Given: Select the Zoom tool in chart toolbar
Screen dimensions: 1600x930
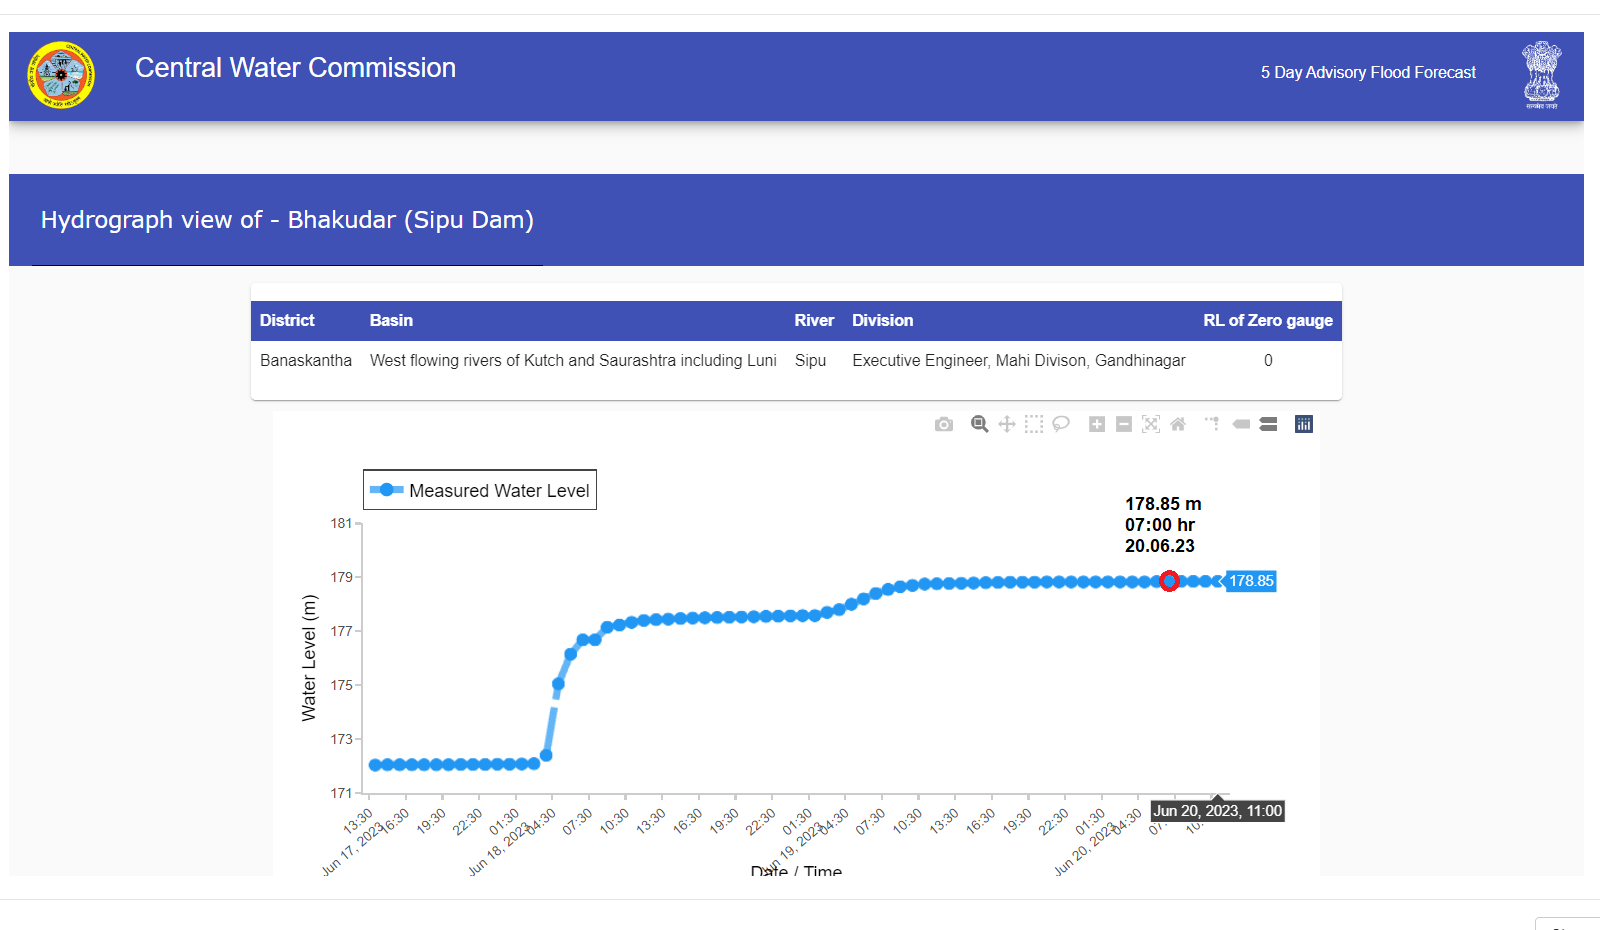Looking at the screenshot, I should click(x=980, y=425).
